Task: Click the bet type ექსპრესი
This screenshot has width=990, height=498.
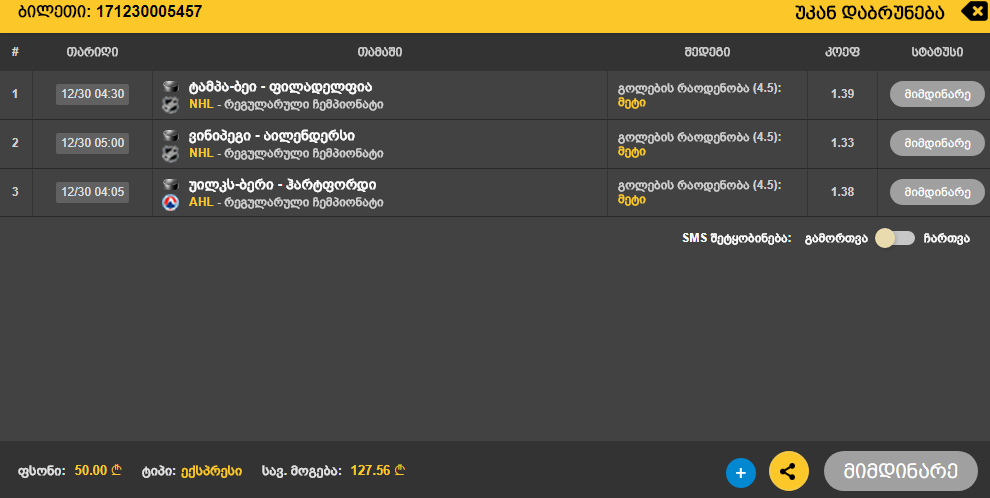Action: 211,471
